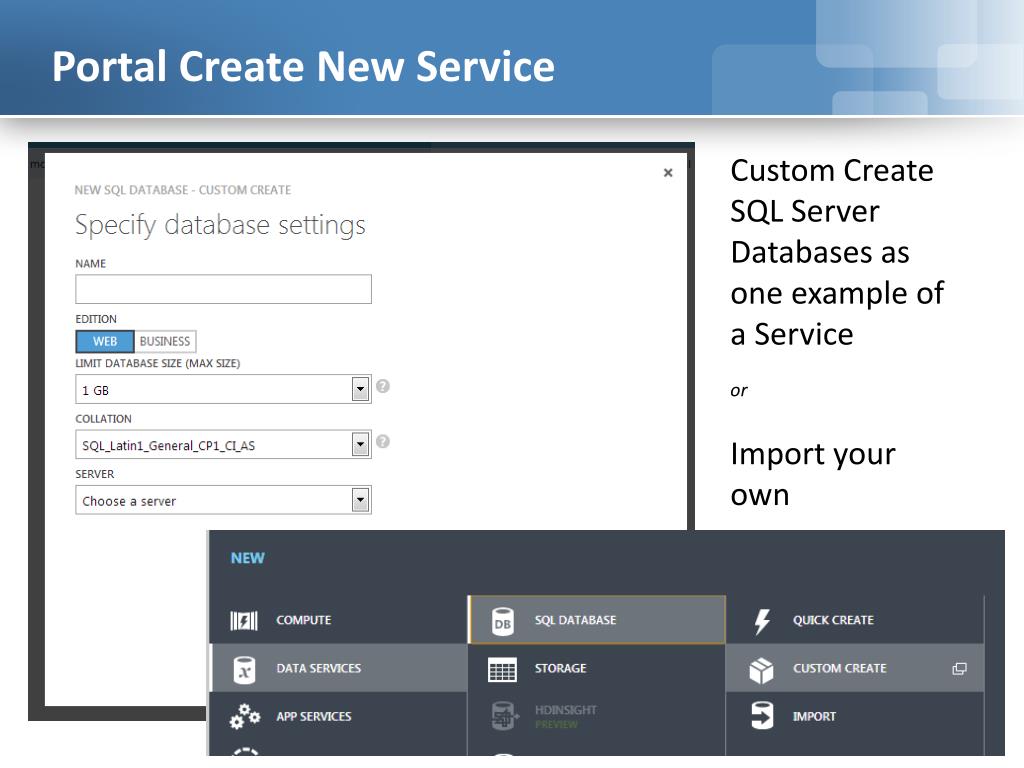Screen dimensions: 1024x768
Task: Click help icon next to collation
Action: 383,441
